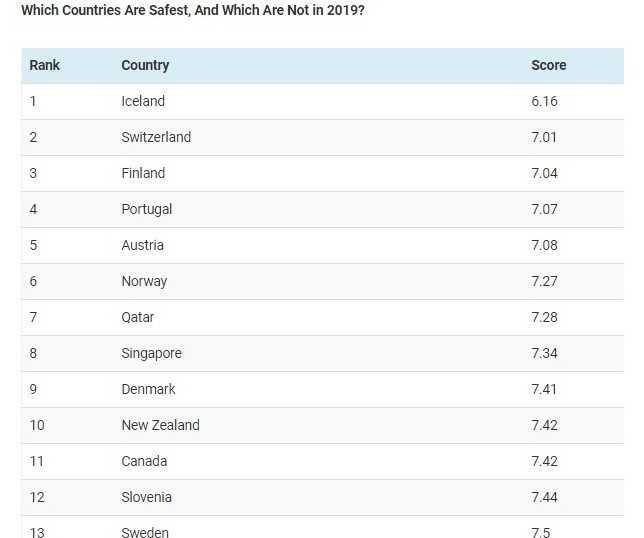Select Denmark in the table
644x538 pixels.
coord(148,389)
